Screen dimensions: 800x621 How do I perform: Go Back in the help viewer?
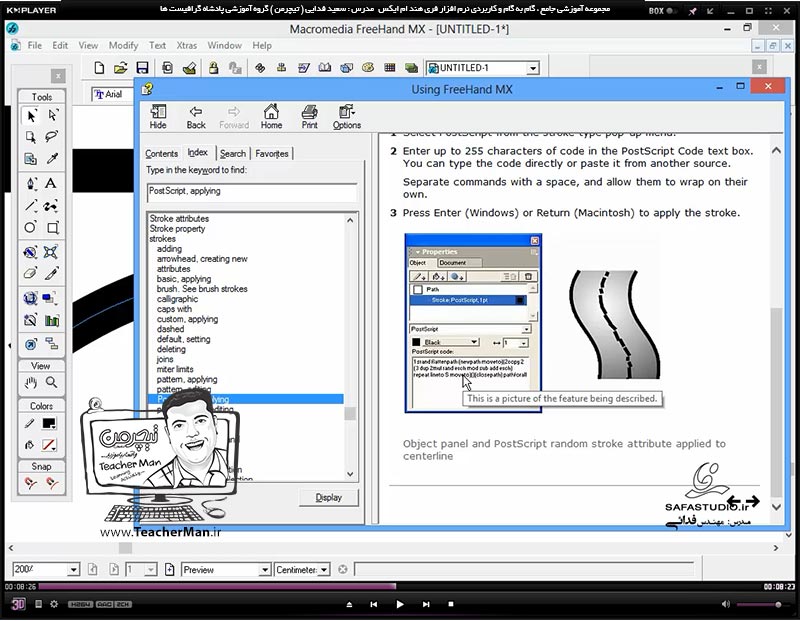click(x=196, y=117)
